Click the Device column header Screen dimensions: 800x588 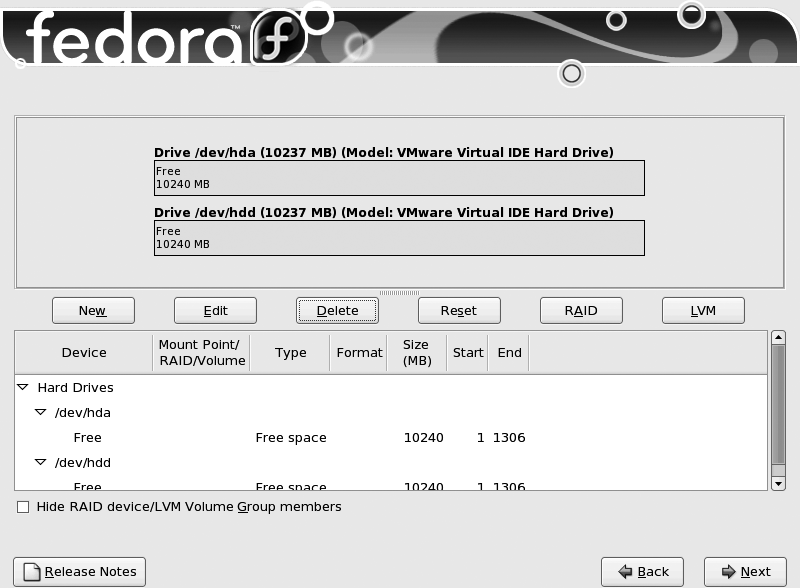click(84, 352)
